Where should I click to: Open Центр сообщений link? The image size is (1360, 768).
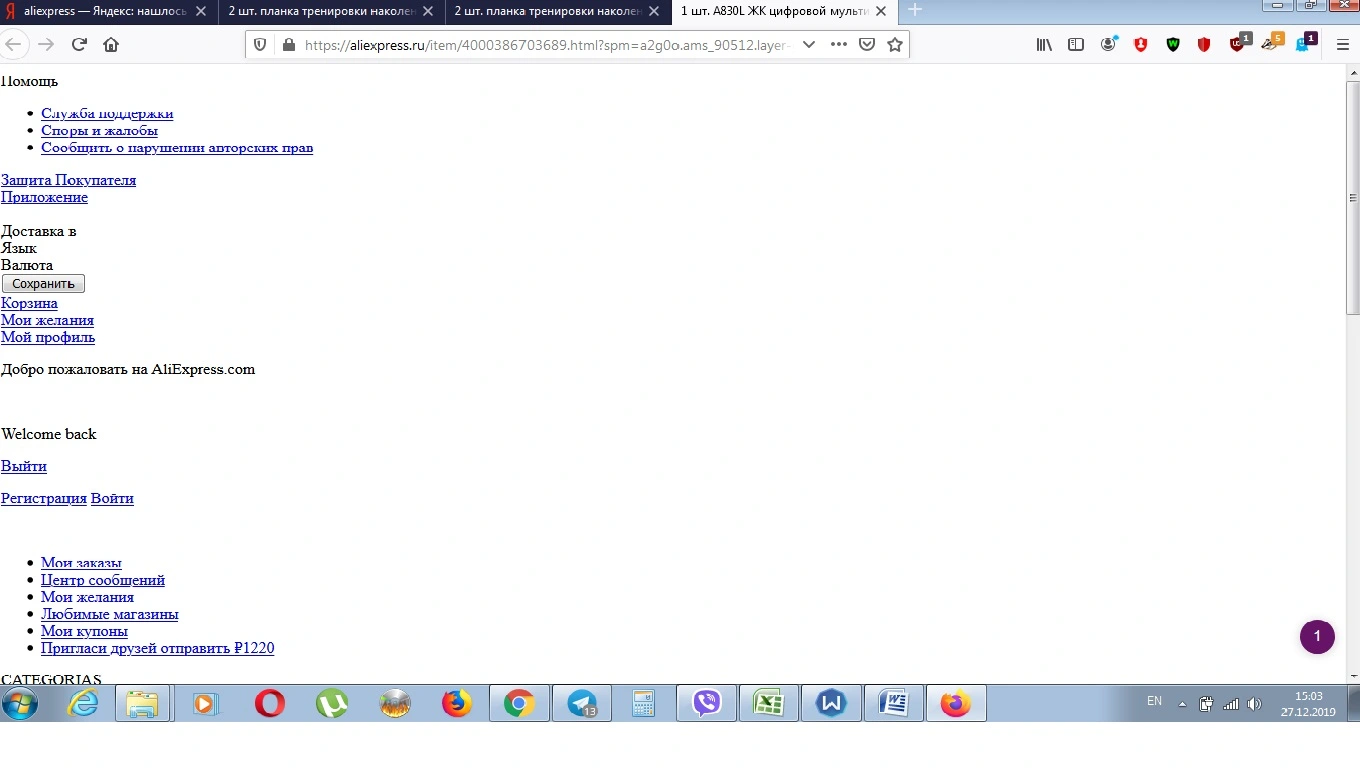point(103,580)
